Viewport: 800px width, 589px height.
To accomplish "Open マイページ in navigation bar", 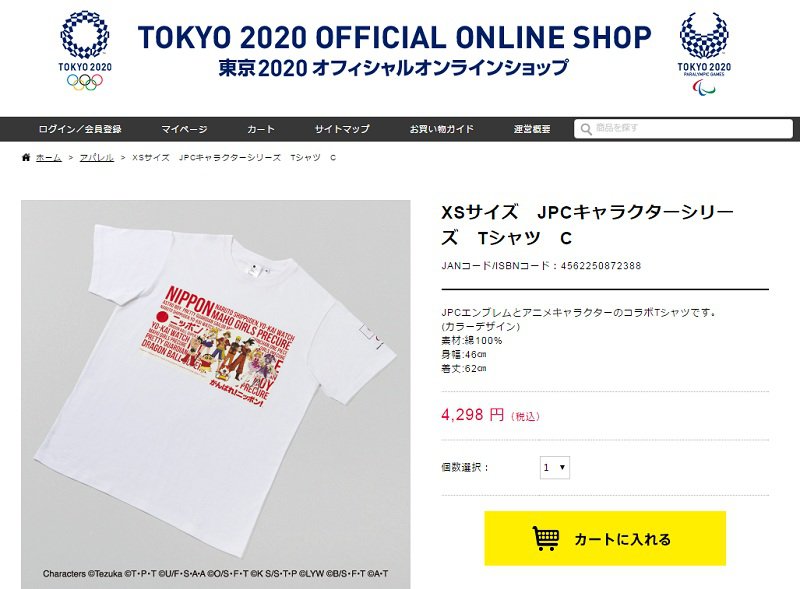I will [184, 129].
